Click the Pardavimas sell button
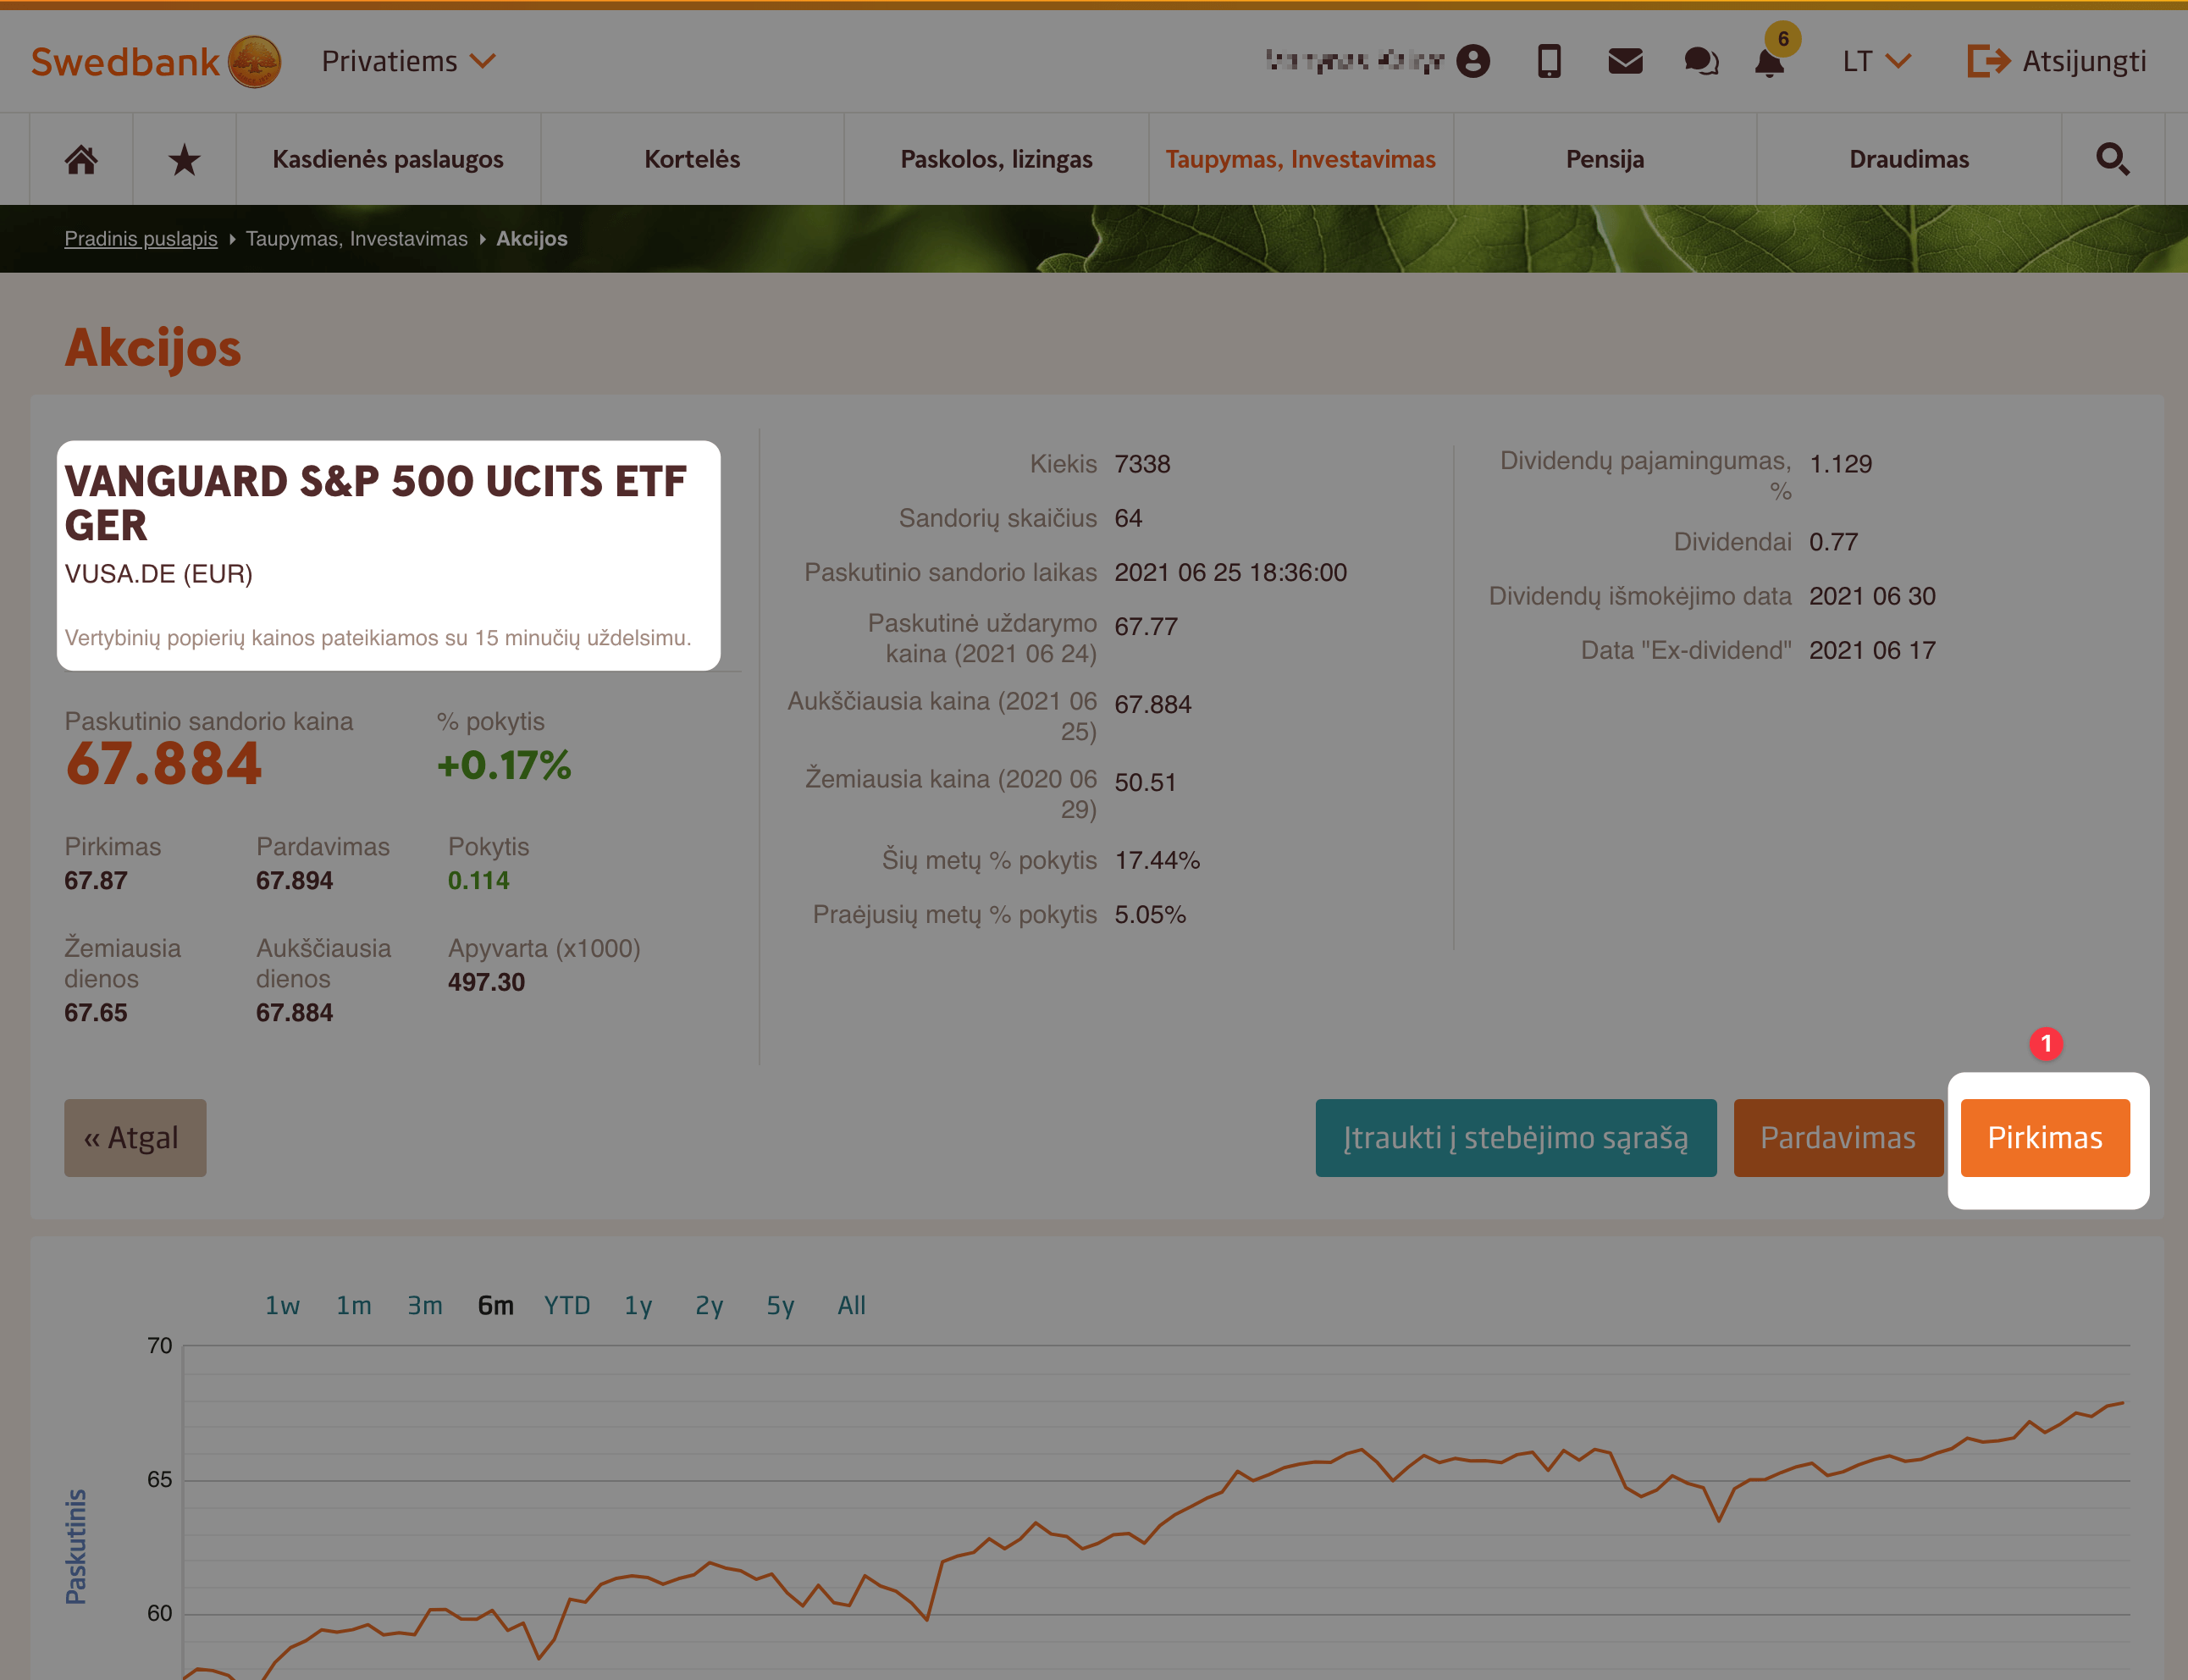The height and width of the screenshot is (1680, 2188). point(1838,1138)
